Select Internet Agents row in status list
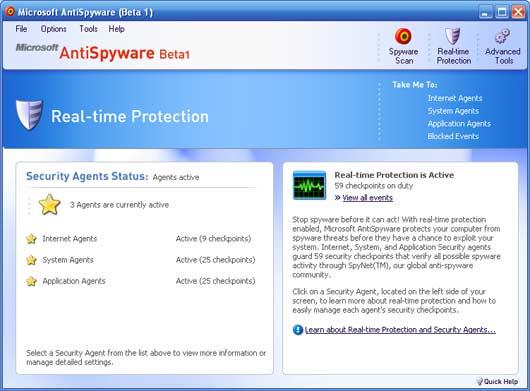The width and height of the screenshot is (530, 391). 140,239
